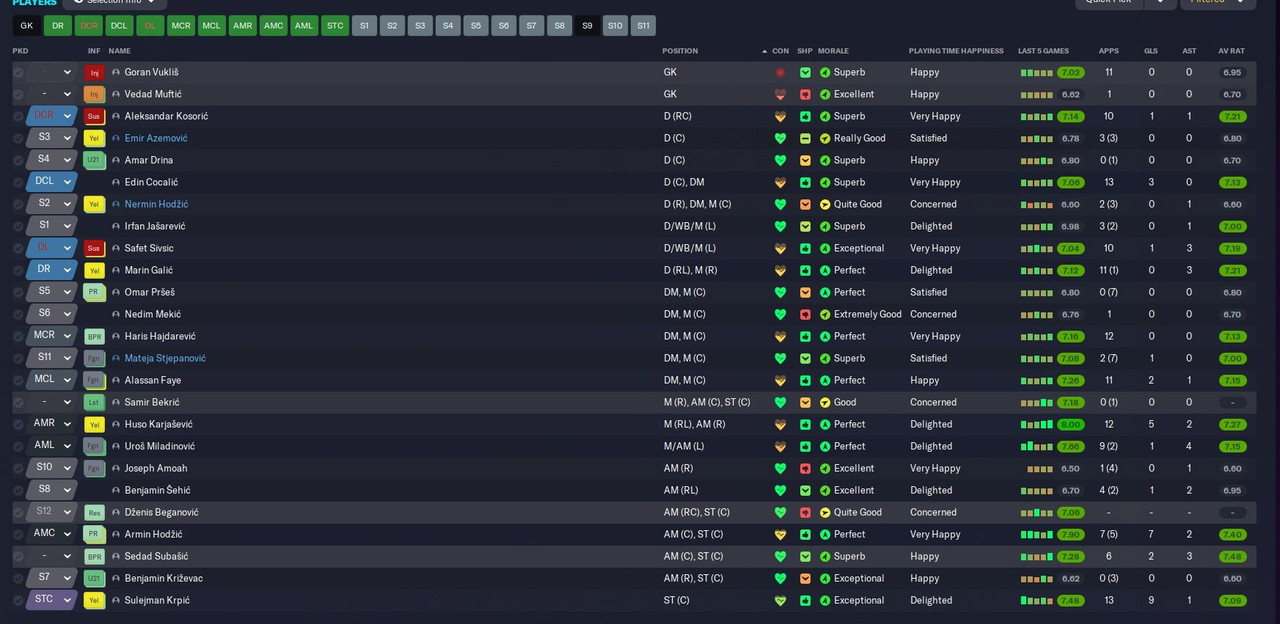1280x624 pixels.
Task: Toggle the lock circle for Goran Vukliš
Action: tap(18, 72)
